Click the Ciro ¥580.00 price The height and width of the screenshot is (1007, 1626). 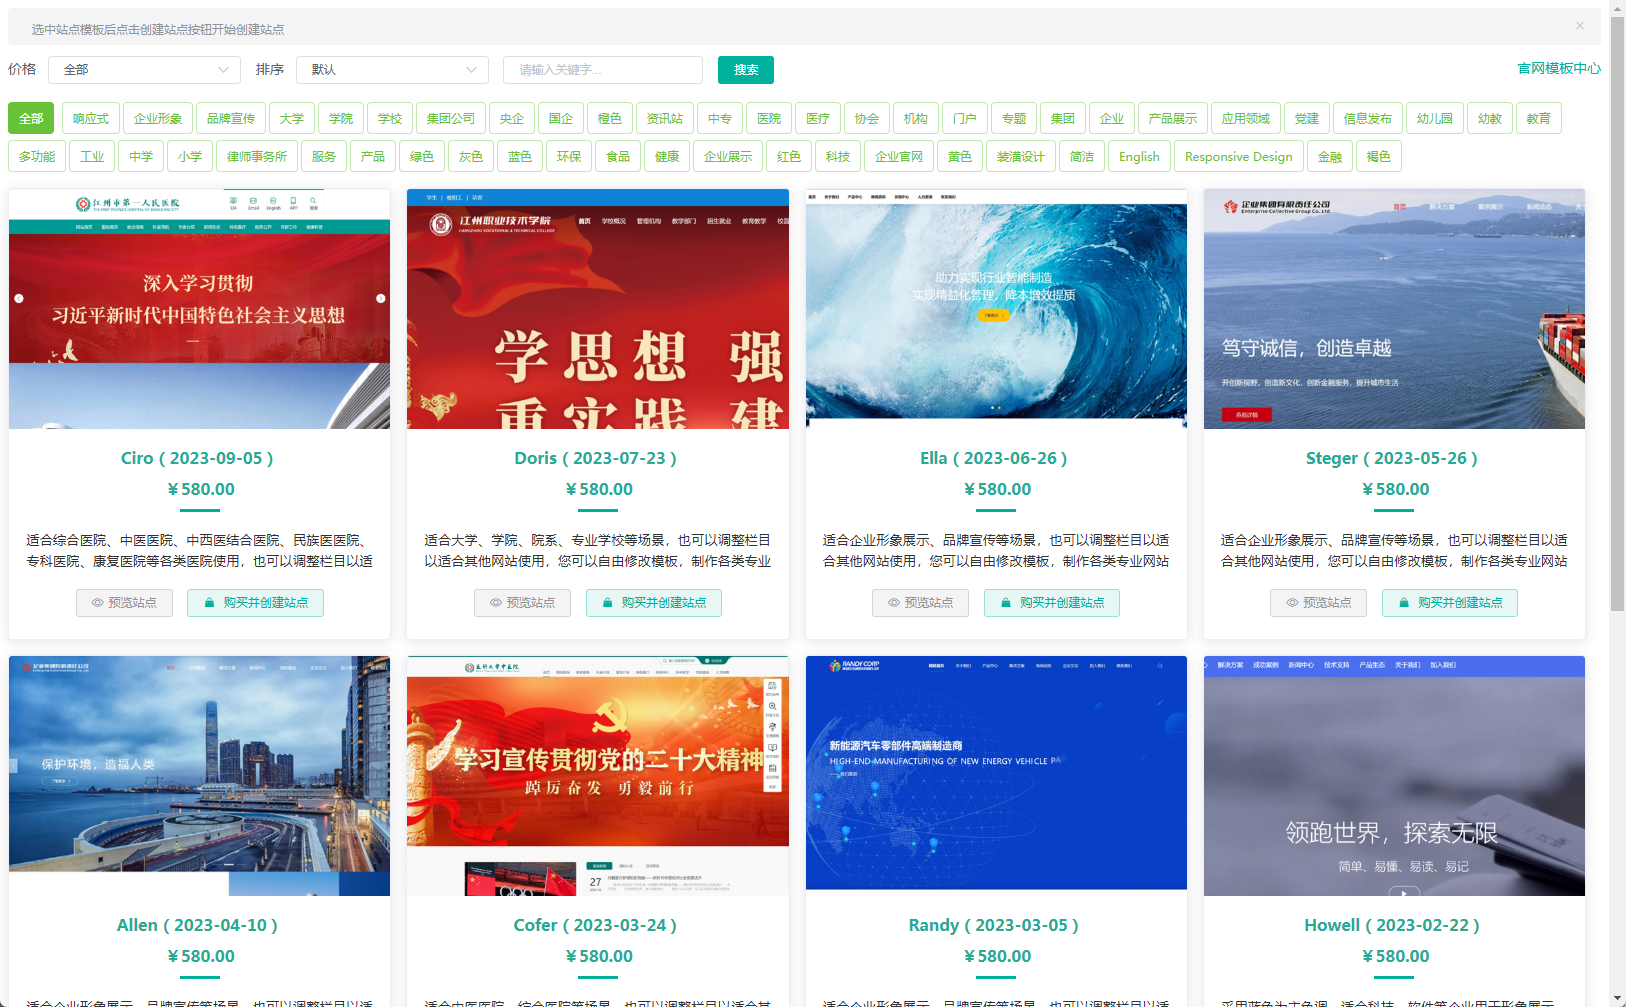point(201,489)
